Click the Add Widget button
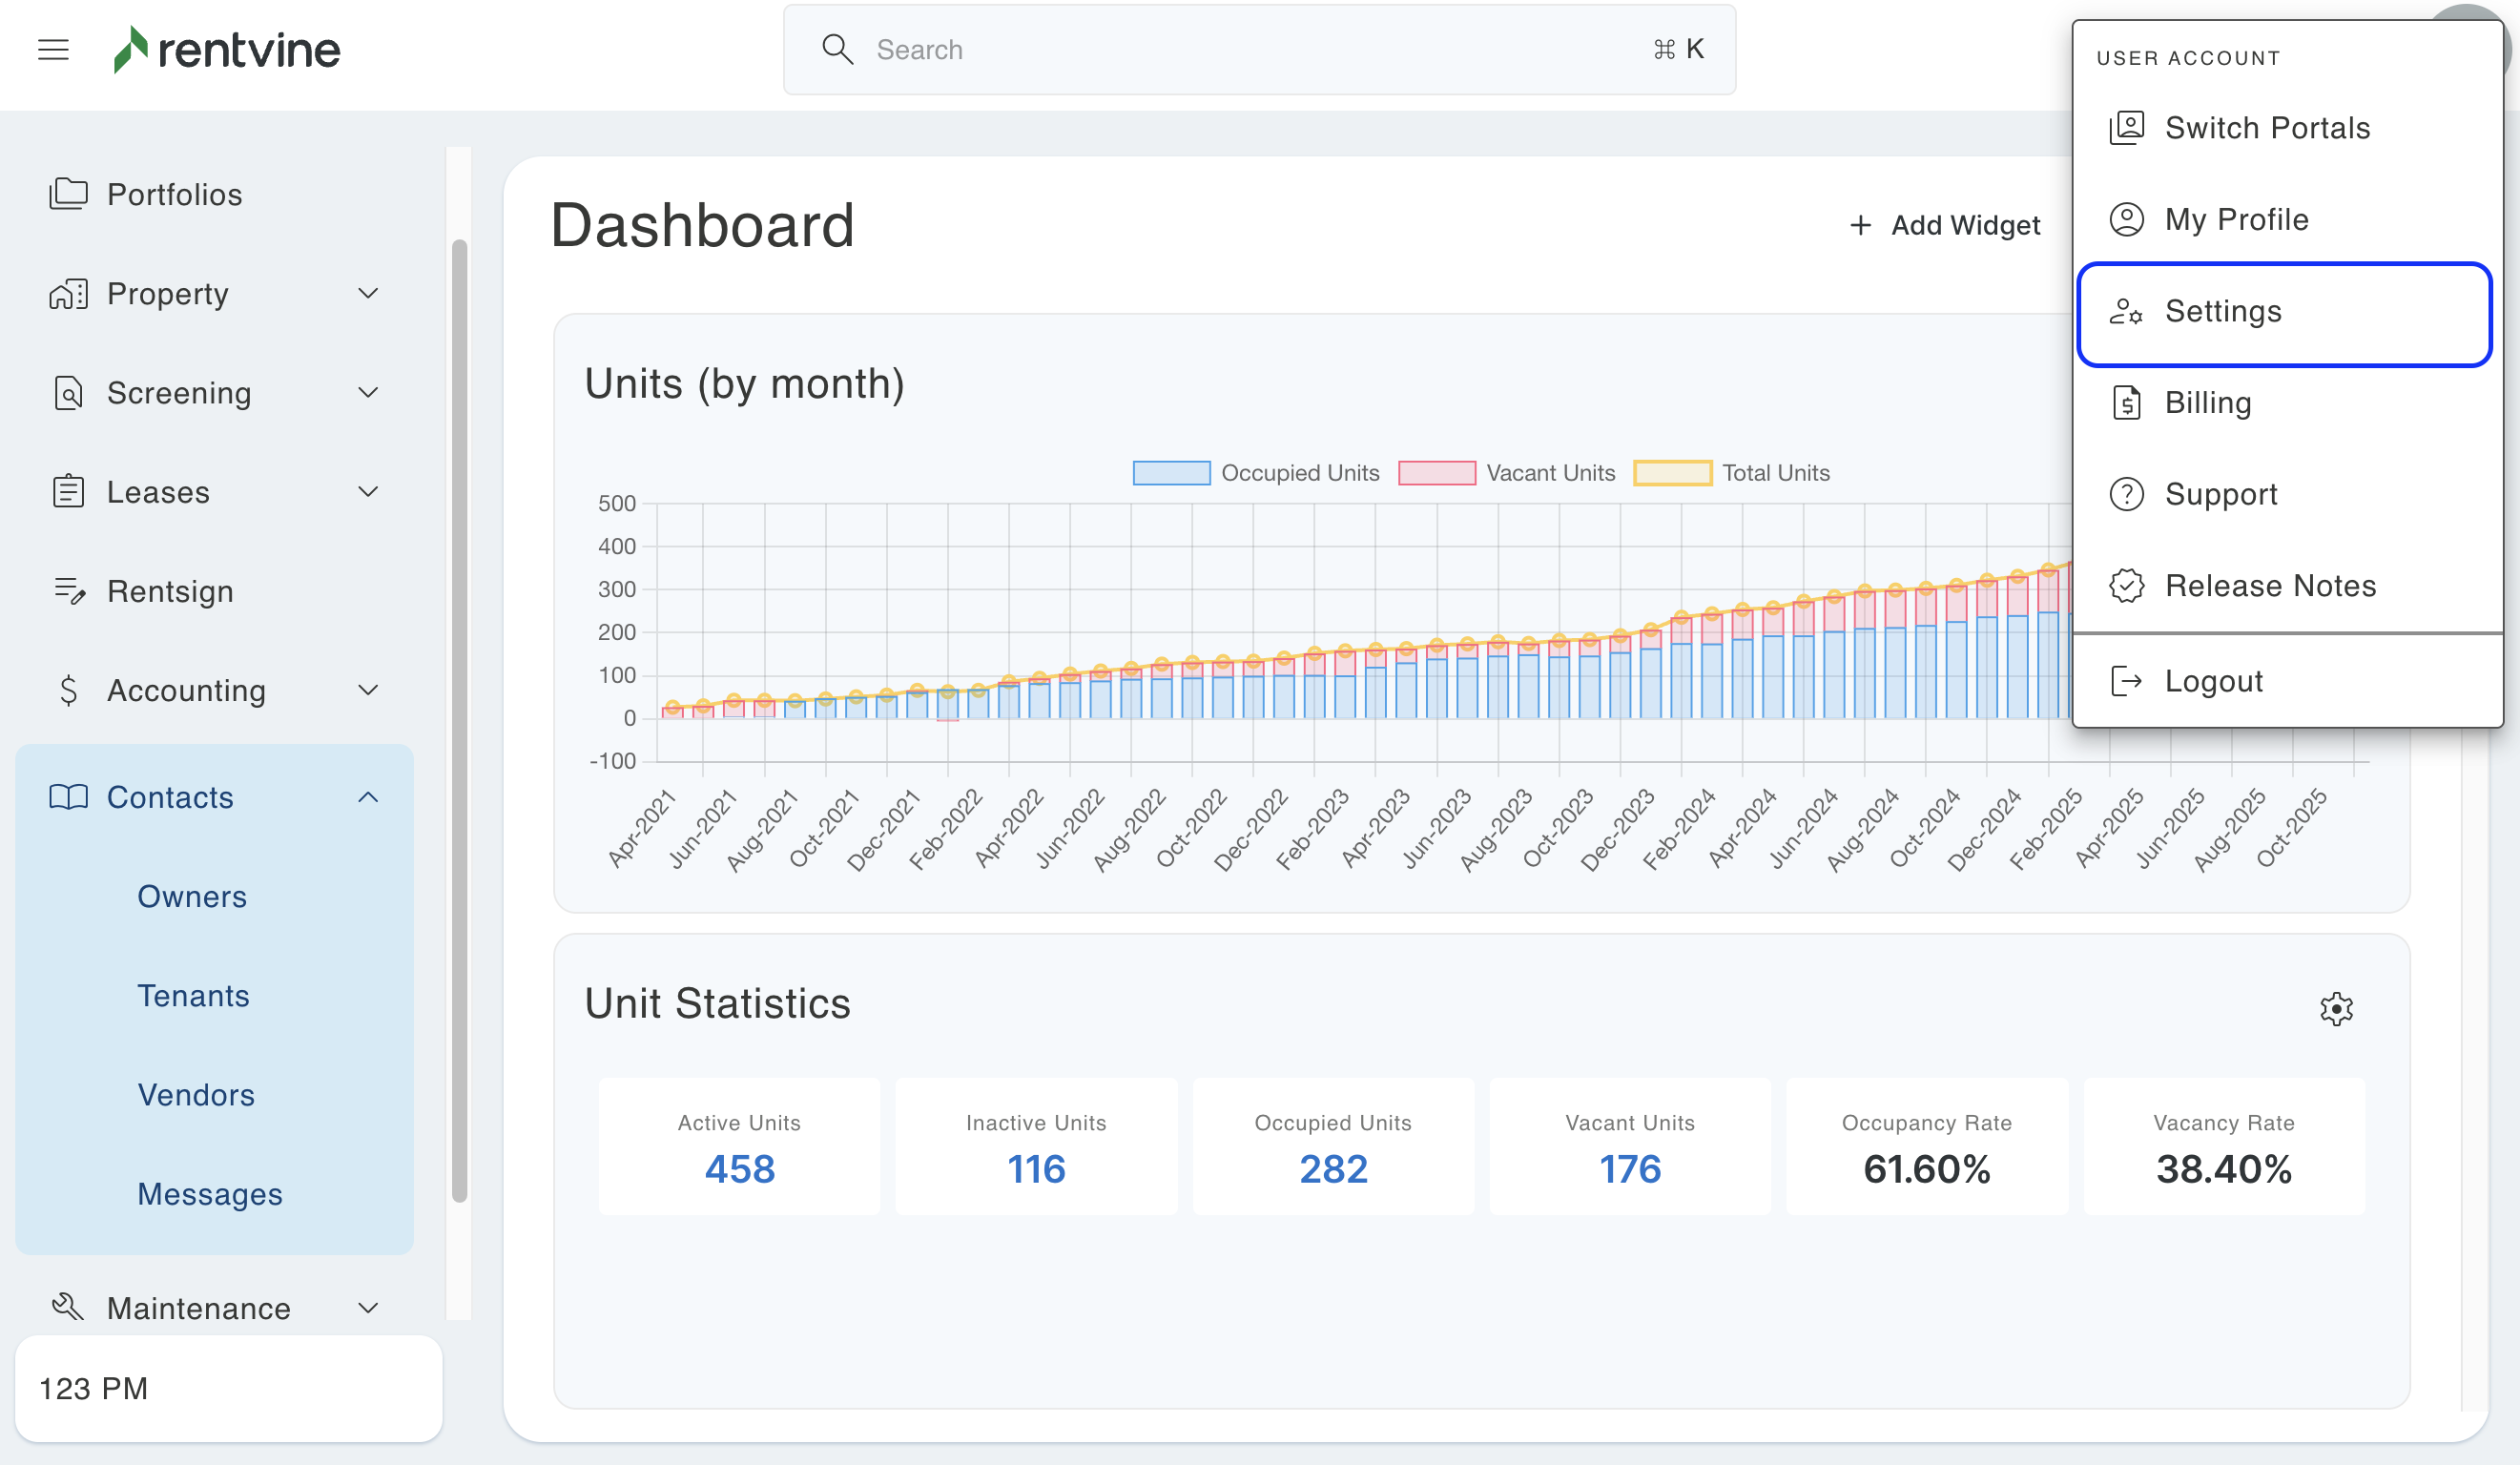The width and height of the screenshot is (2520, 1465). [x=1944, y=226]
